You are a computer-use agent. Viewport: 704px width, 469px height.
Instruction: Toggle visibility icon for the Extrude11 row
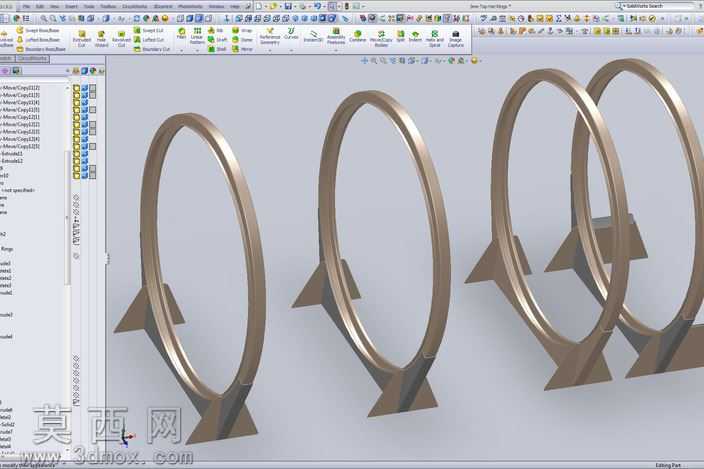[77, 153]
